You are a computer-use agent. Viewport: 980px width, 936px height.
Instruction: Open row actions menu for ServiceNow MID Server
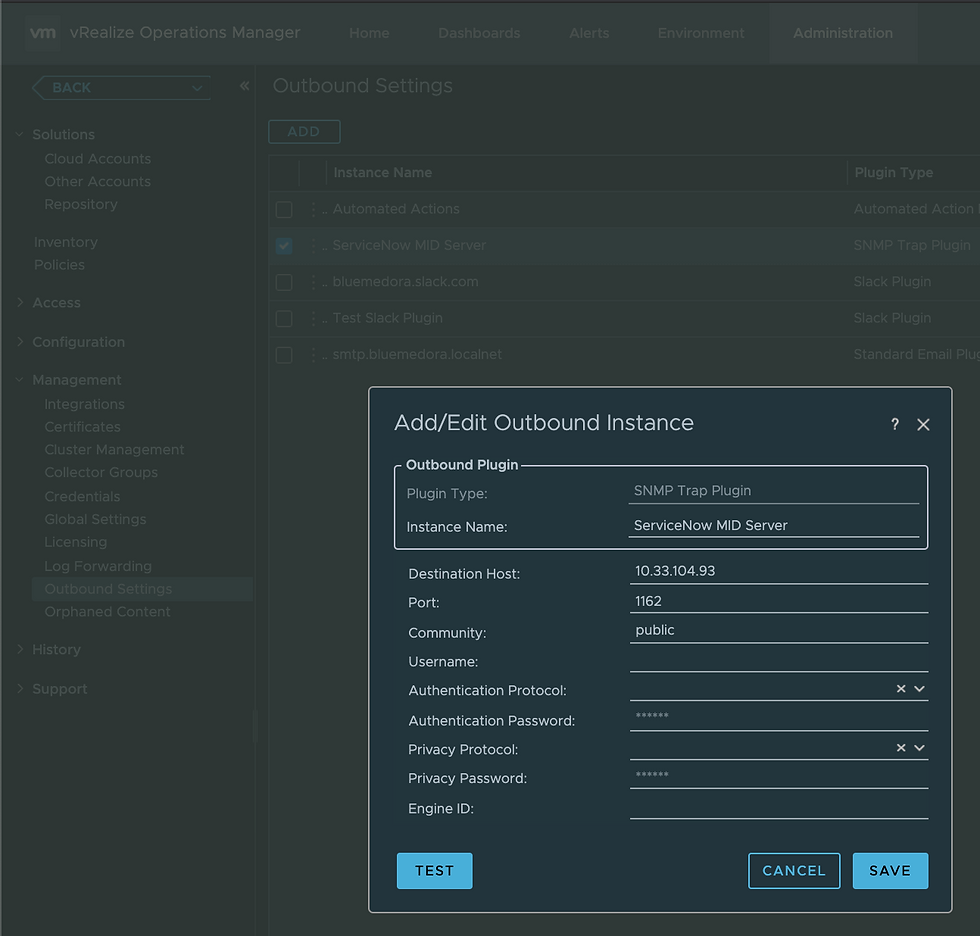[x=313, y=246]
